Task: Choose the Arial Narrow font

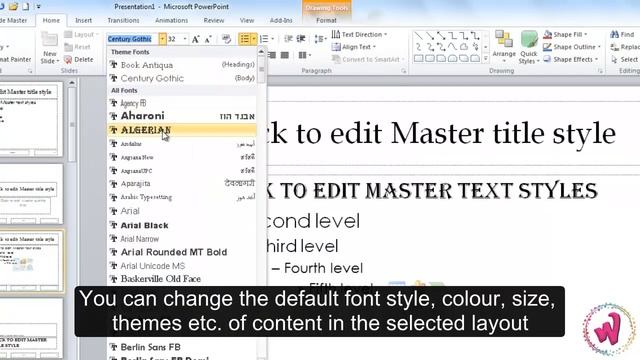Action: click(x=182, y=239)
